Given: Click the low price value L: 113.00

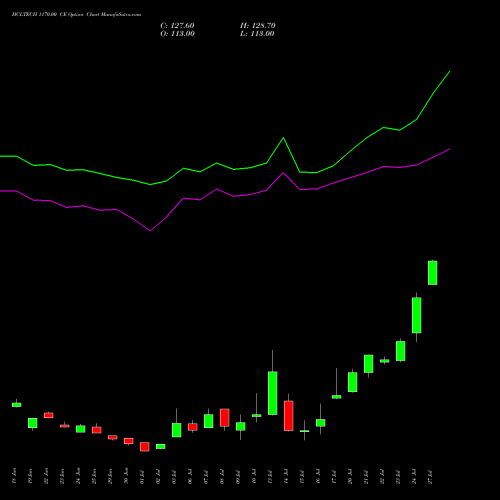Looking at the screenshot, I should [257, 34].
